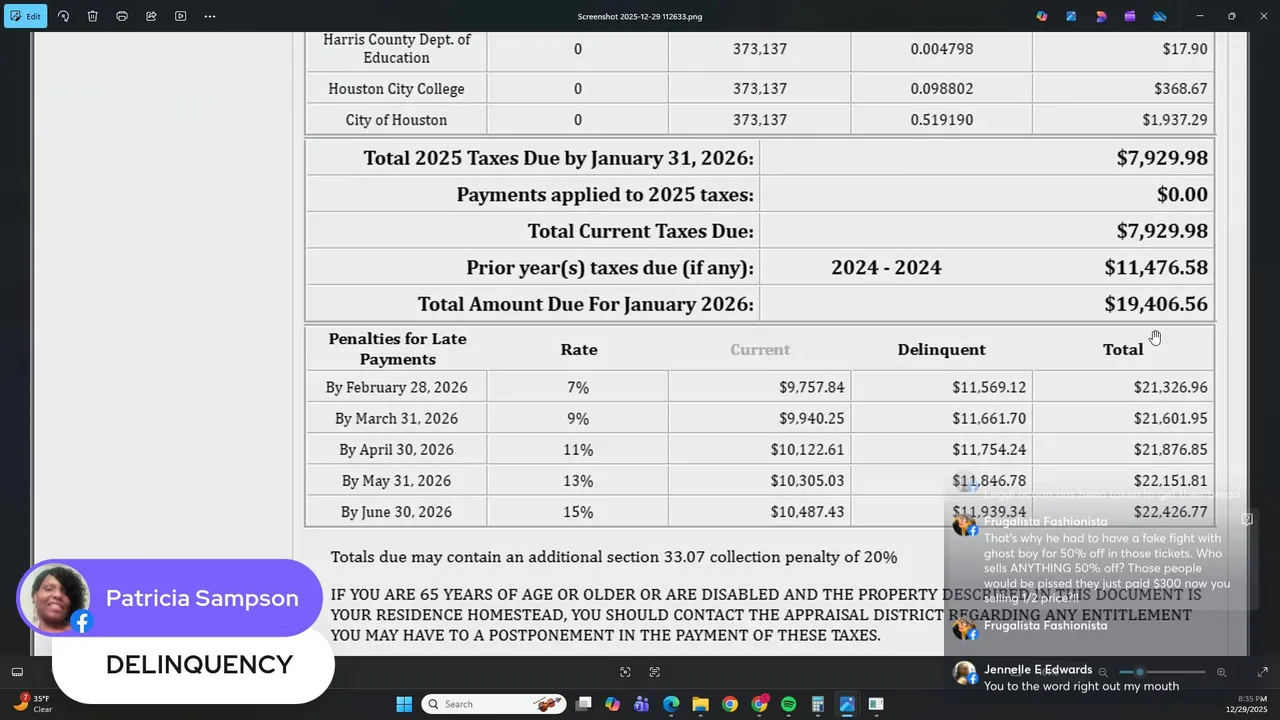Click the taskbar Search box
The height and width of the screenshot is (720, 1280).
tap(494, 704)
